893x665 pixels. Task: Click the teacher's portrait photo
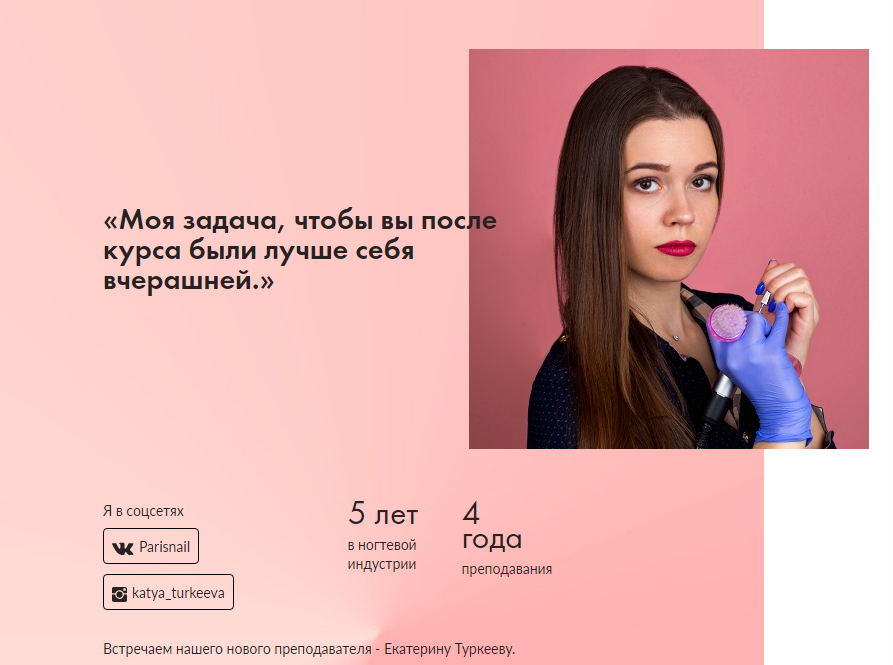669,249
